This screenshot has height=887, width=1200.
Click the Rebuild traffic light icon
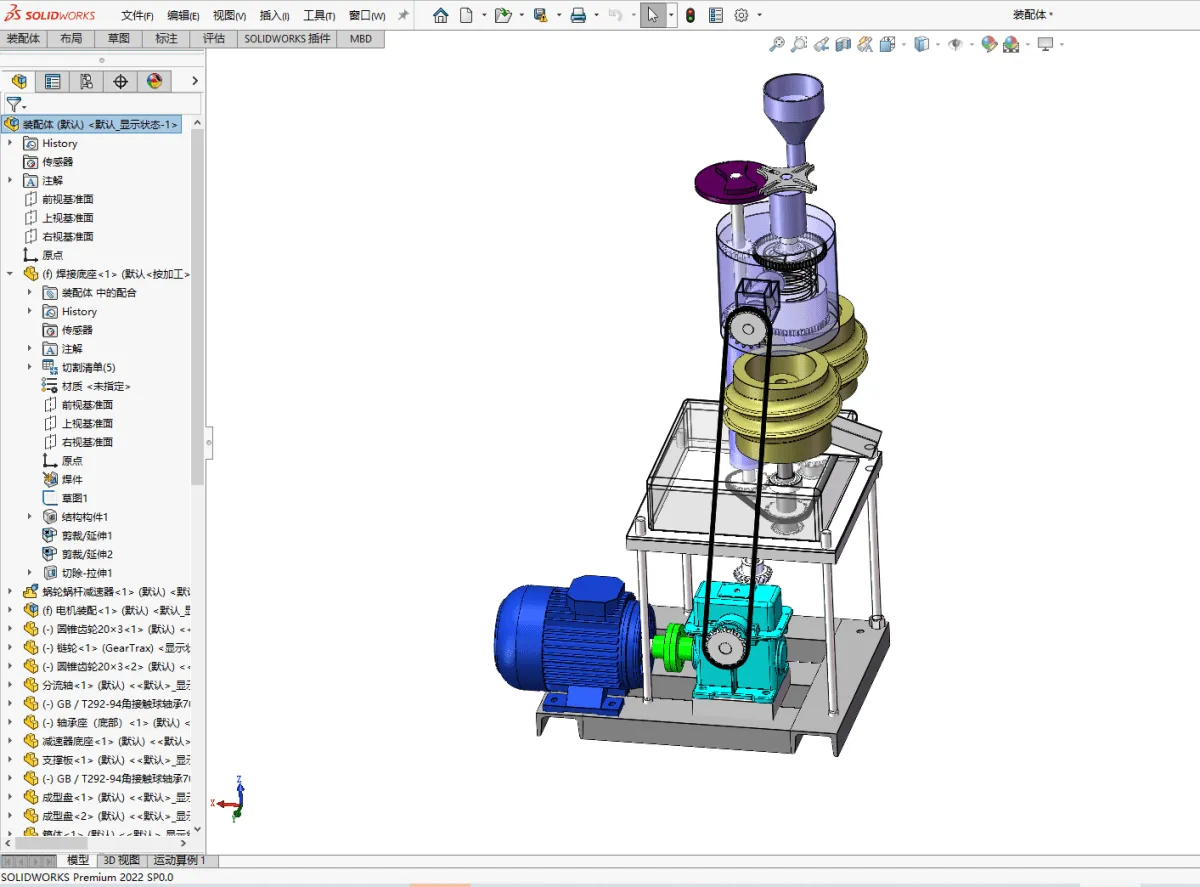pos(690,15)
